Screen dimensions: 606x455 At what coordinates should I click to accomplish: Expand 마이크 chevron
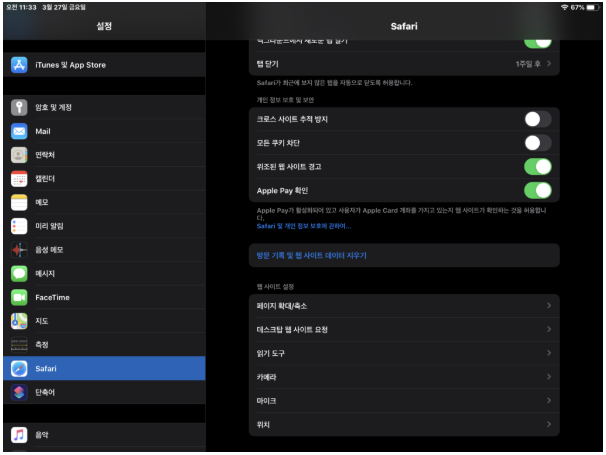[x=549, y=400]
